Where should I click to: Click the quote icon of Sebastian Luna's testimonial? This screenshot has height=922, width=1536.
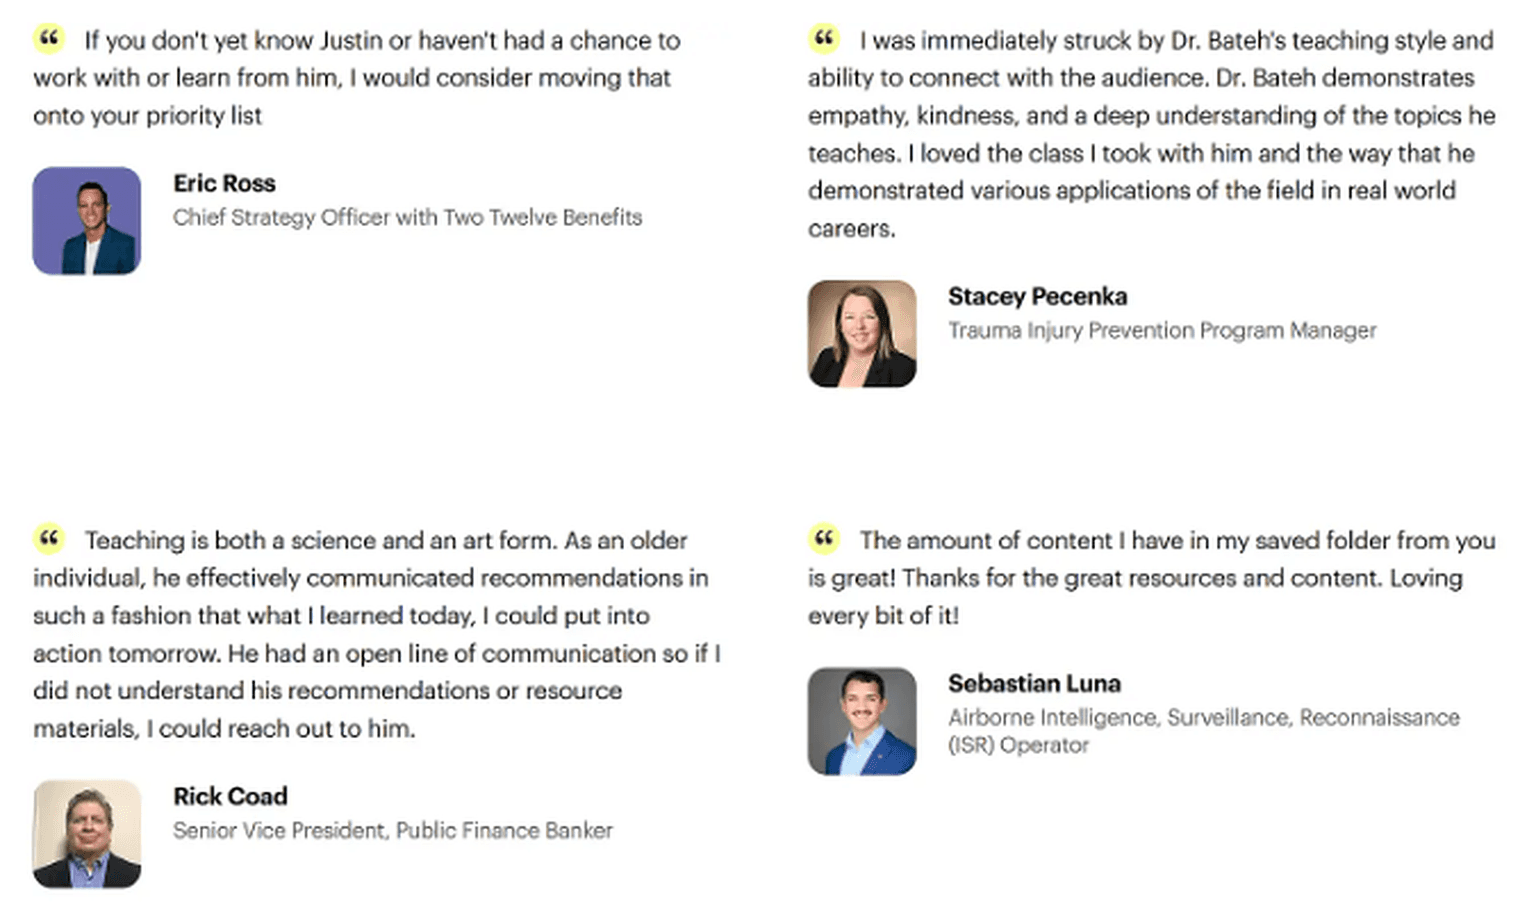(x=823, y=539)
